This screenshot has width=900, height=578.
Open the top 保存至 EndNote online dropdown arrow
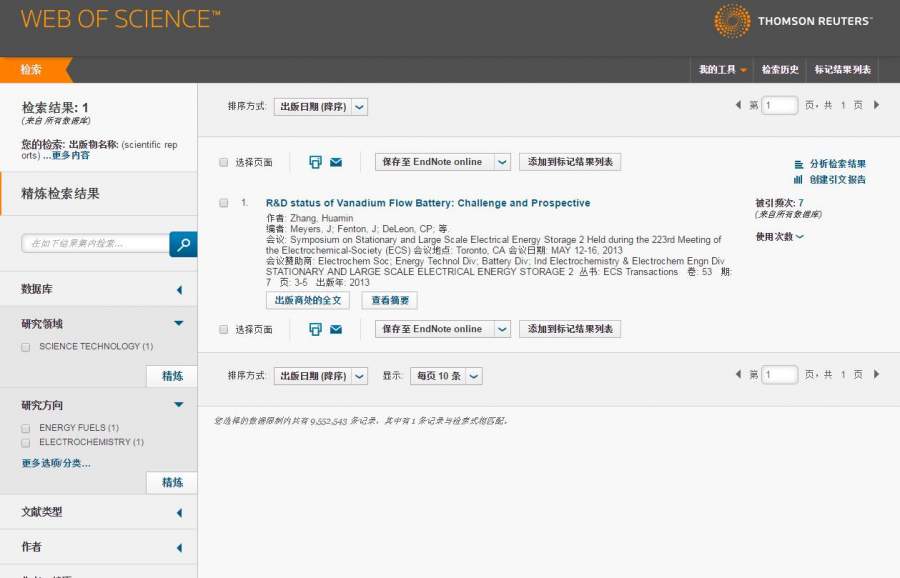tap(502, 162)
